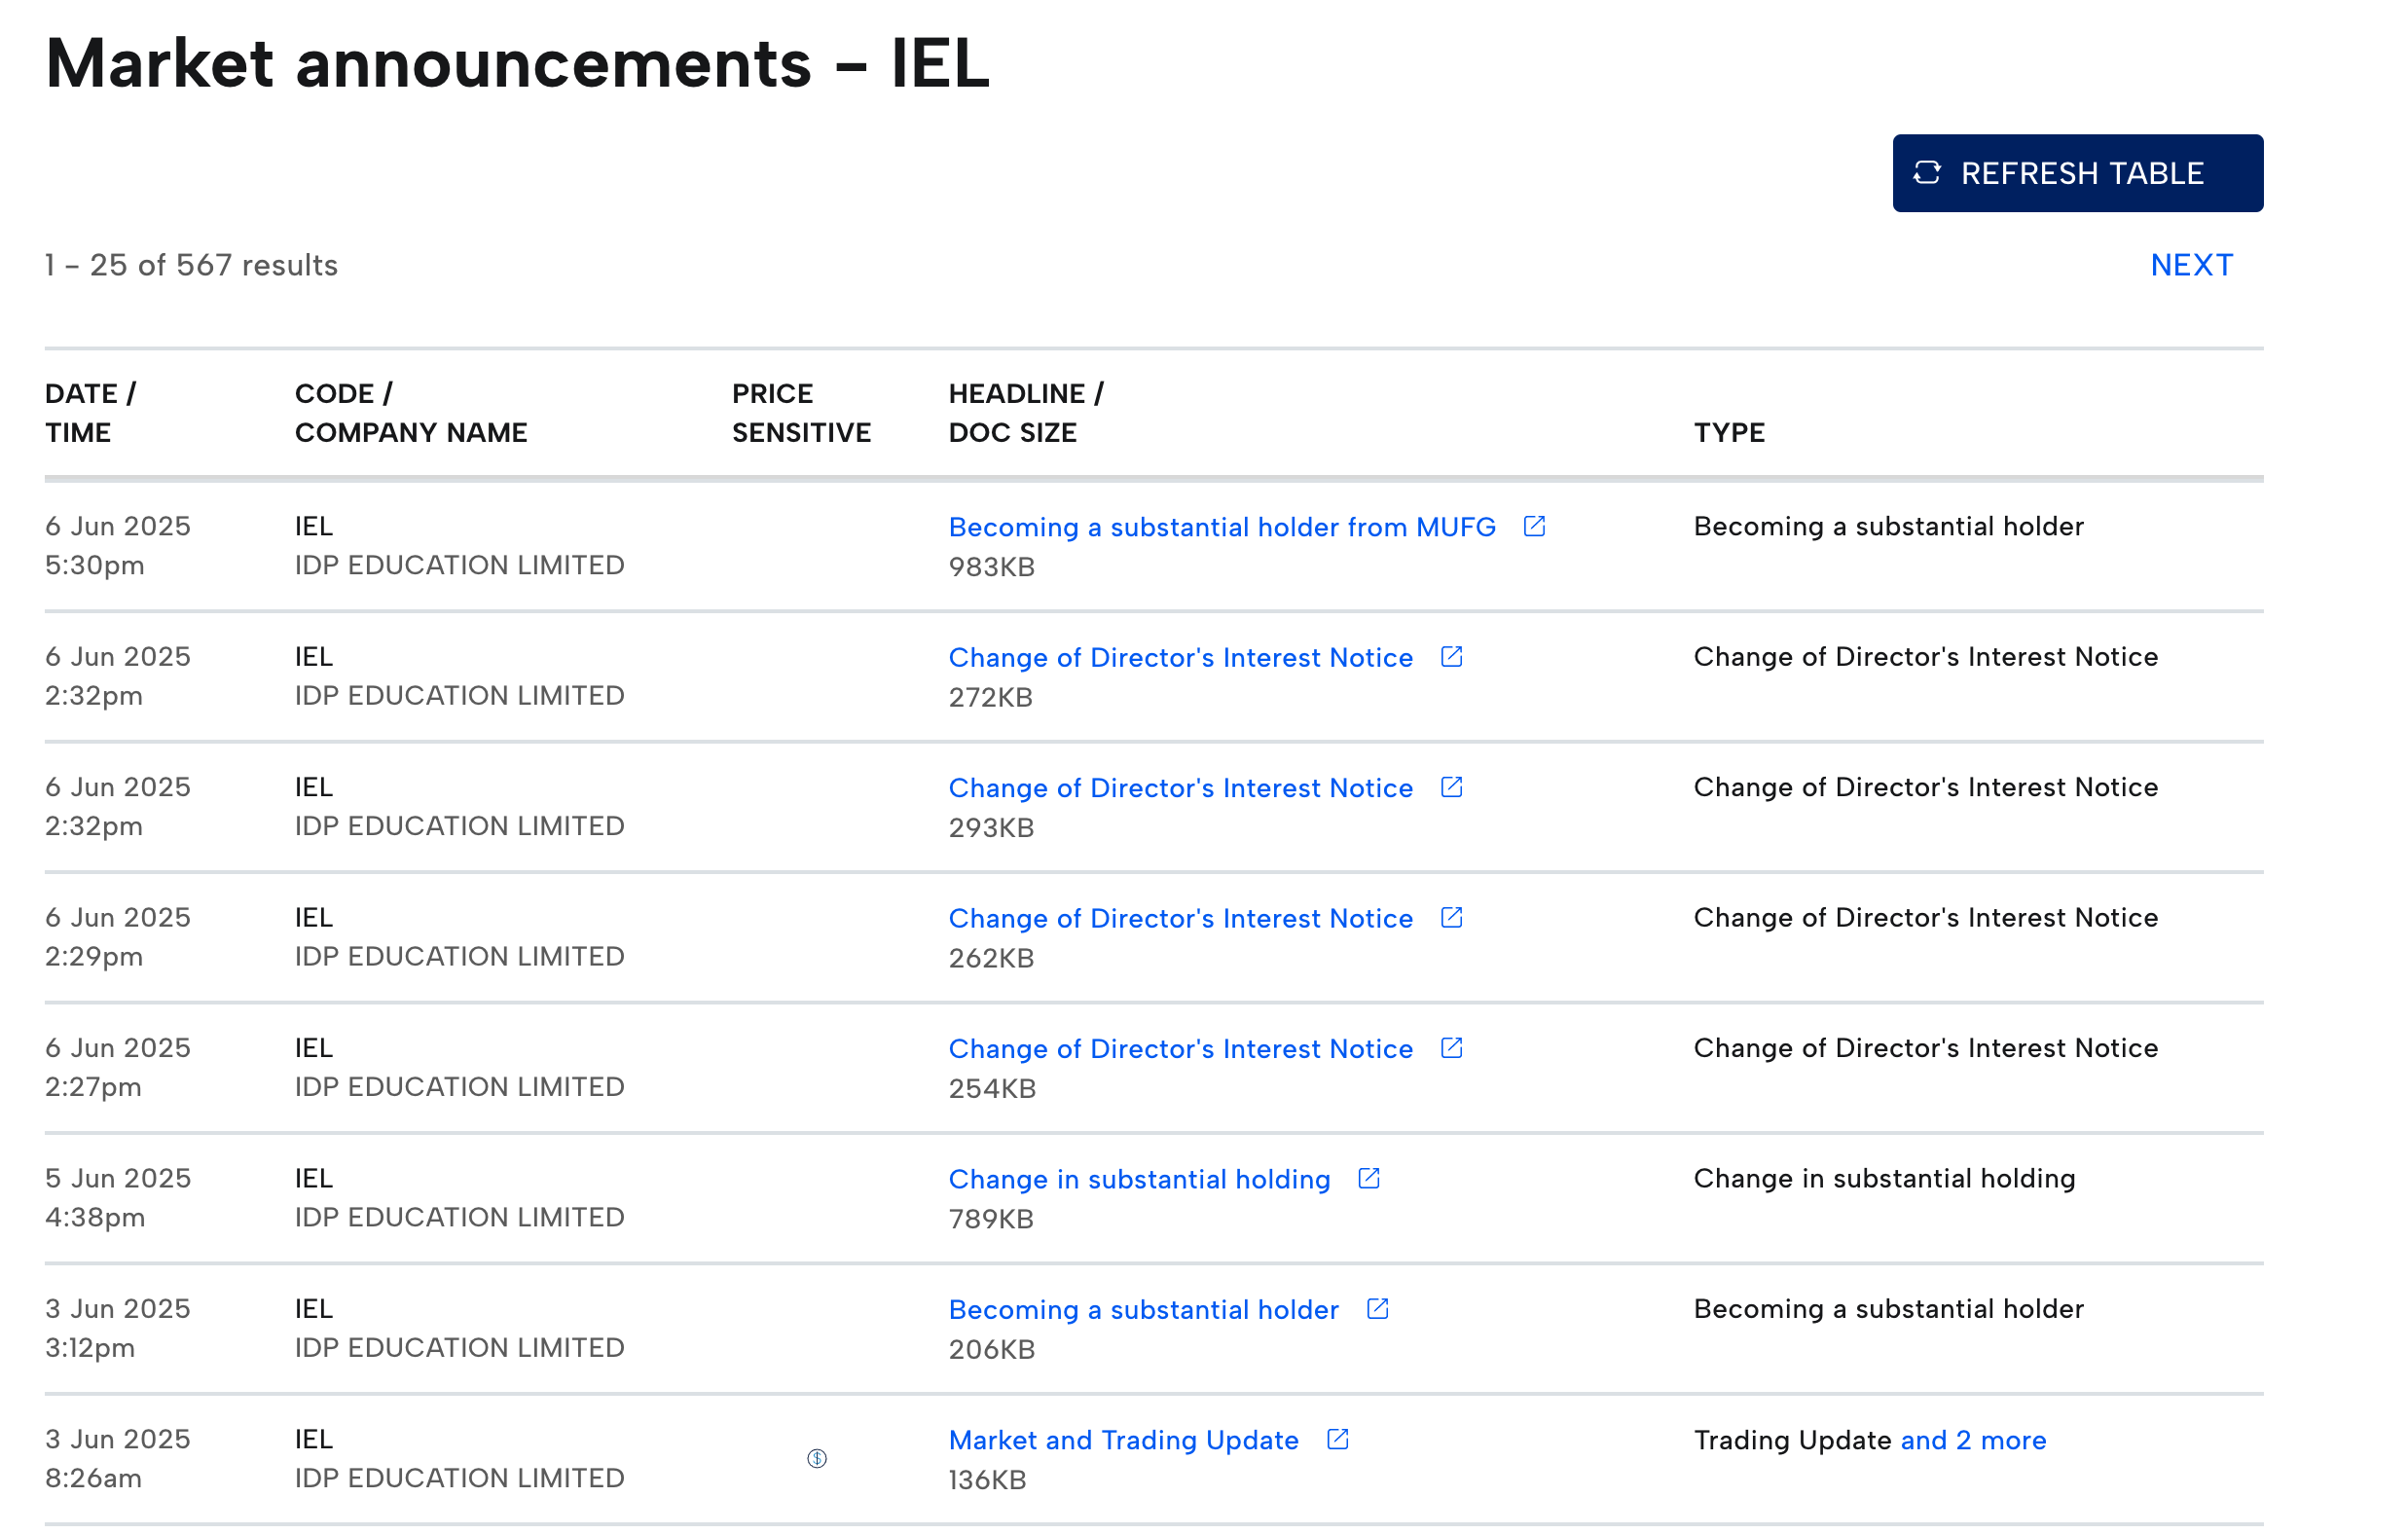Open the 'Market and Trading Update' announcement
Image resolution: width=2408 pixels, height=1534 pixels.
point(1123,1440)
